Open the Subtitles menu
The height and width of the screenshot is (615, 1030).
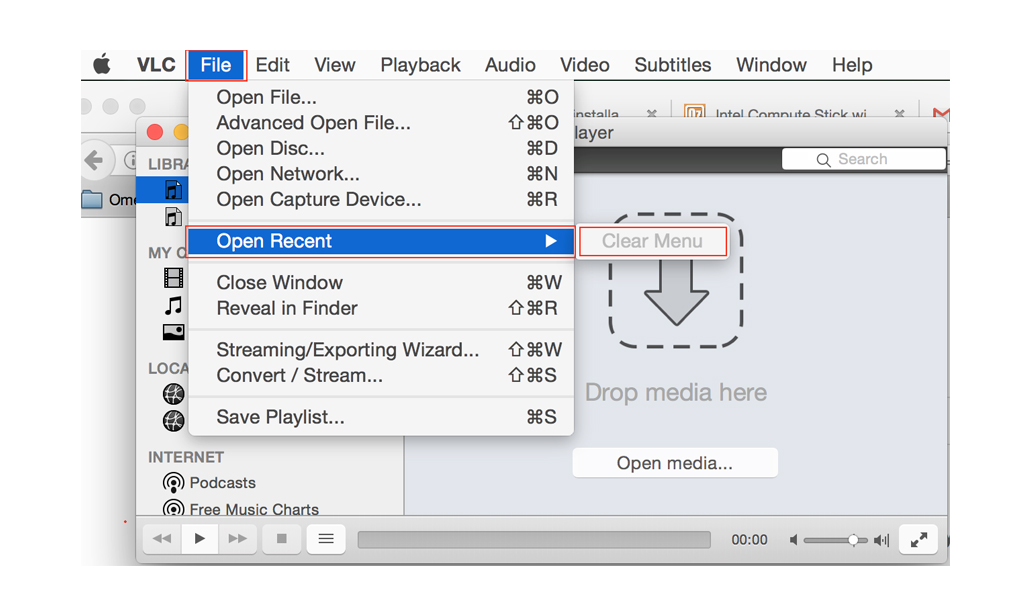click(672, 65)
